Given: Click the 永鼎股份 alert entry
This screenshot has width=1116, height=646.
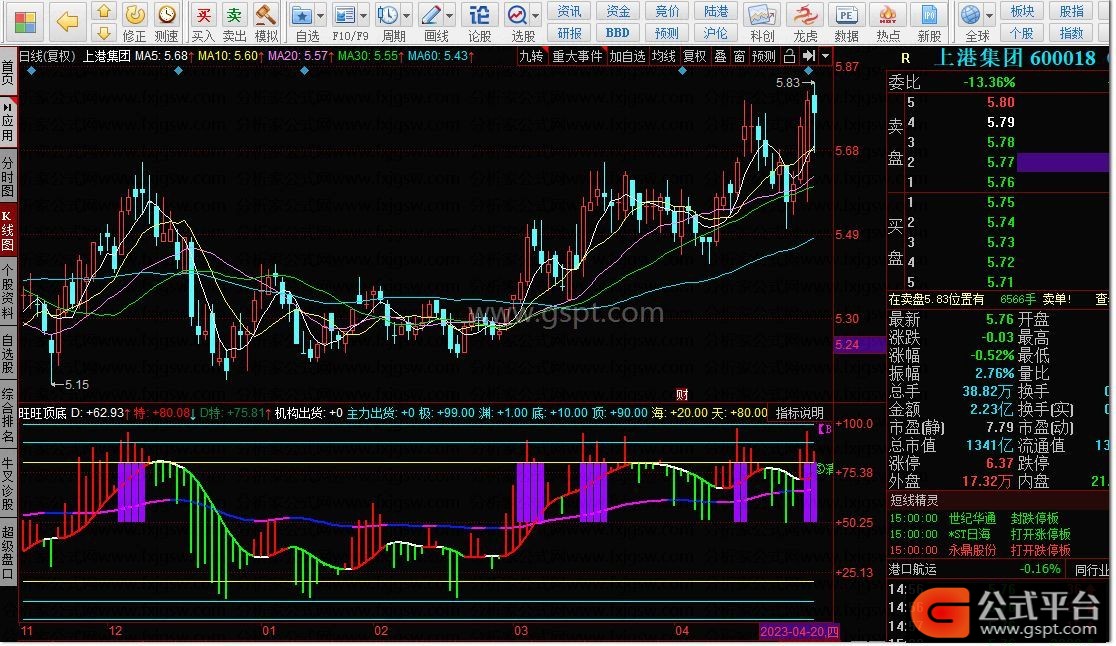Looking at the screenshot, I should click(972, 550).
